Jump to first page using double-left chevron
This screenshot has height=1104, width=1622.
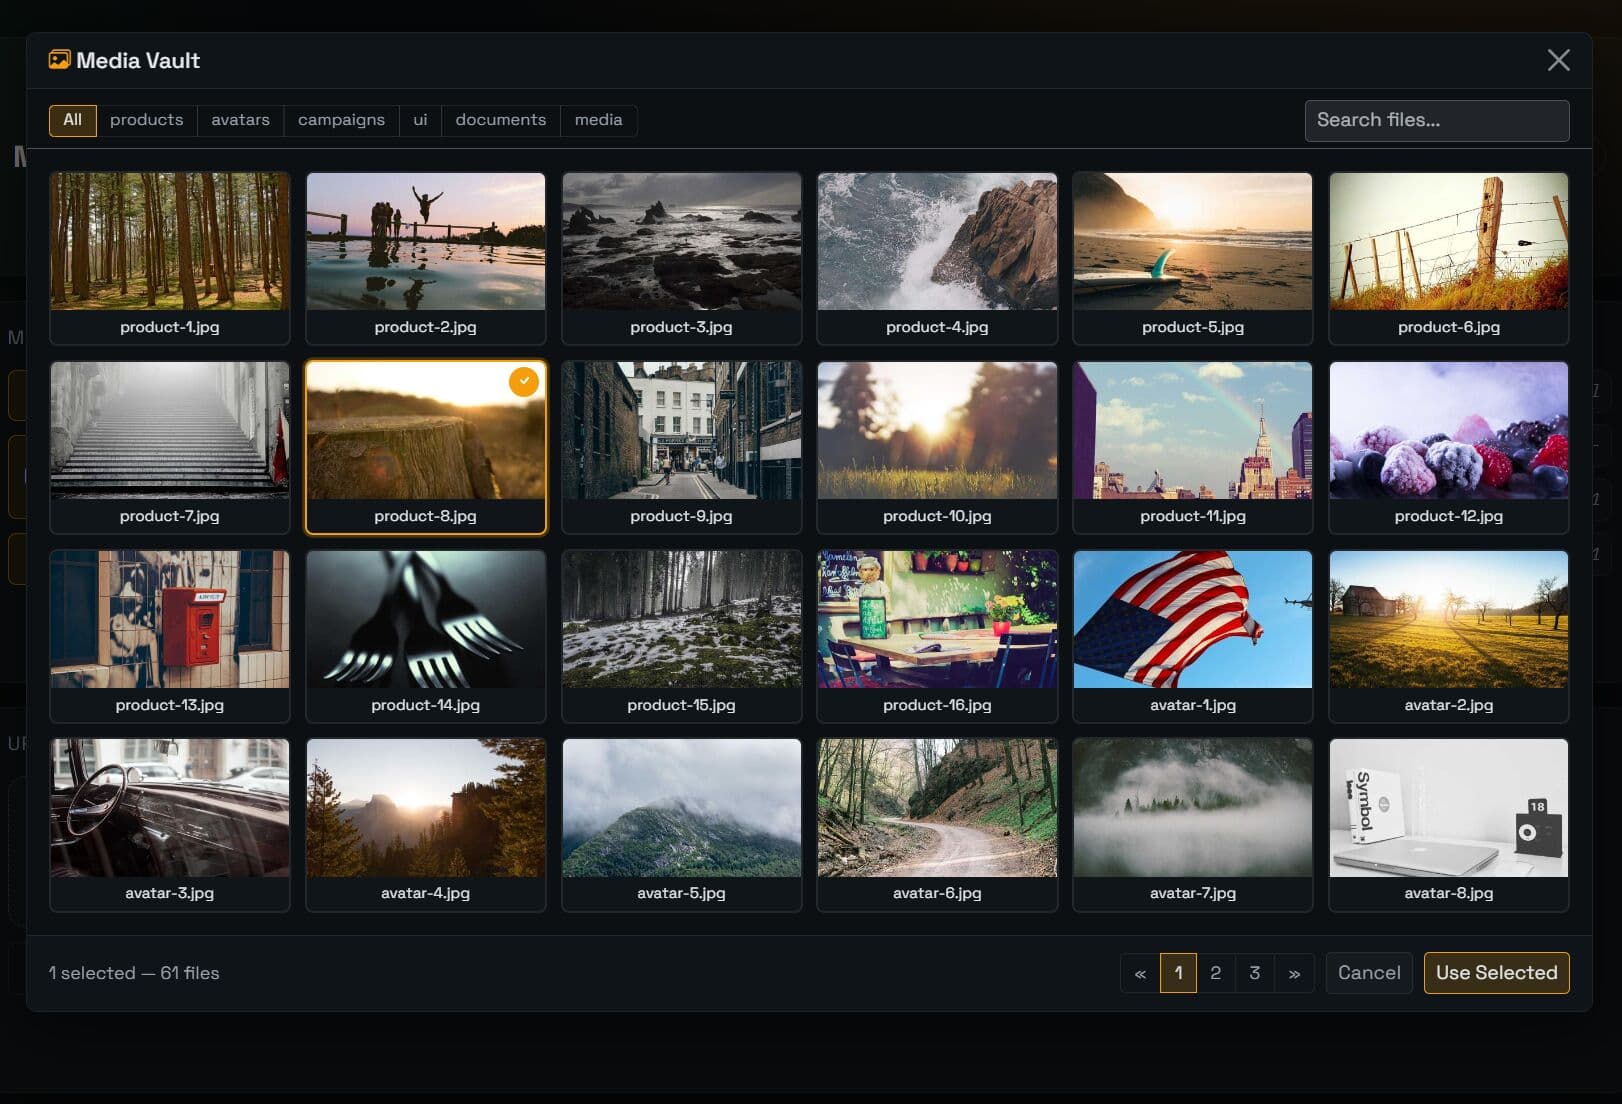(x=1139, y=972)
